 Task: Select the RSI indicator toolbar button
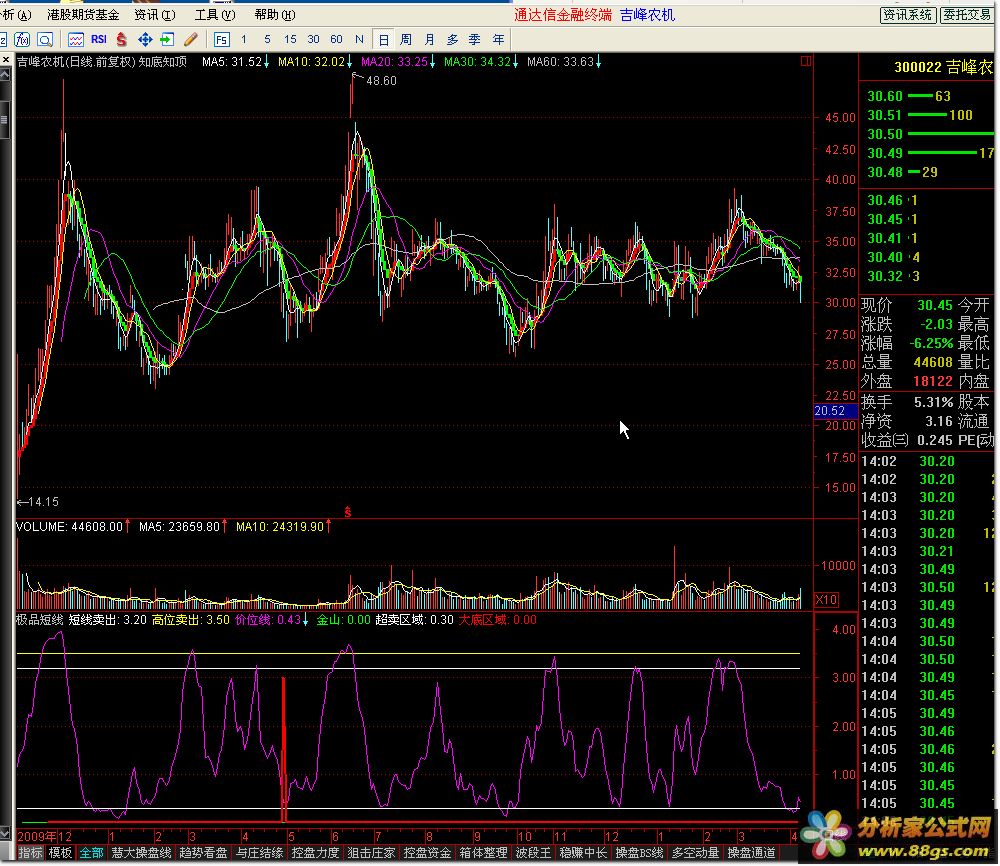point(99,40)
